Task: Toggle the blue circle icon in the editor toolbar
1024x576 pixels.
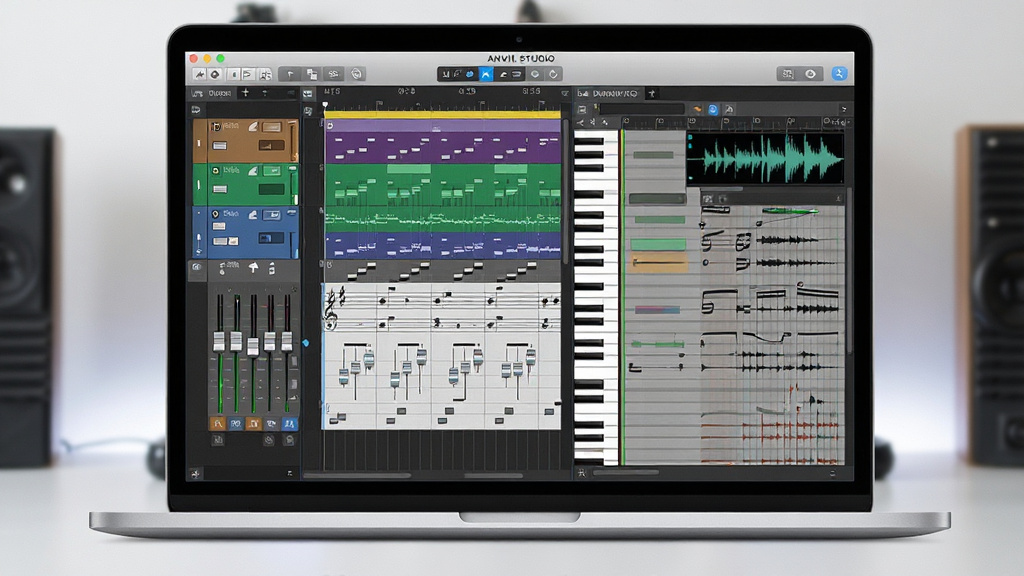Action: (x=713, y=110)
